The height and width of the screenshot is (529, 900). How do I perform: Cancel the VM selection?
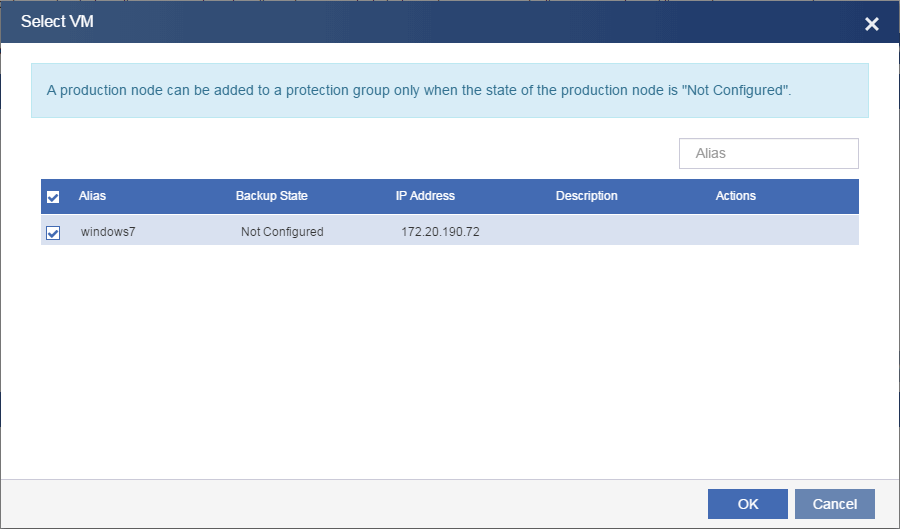pos(835,504)
